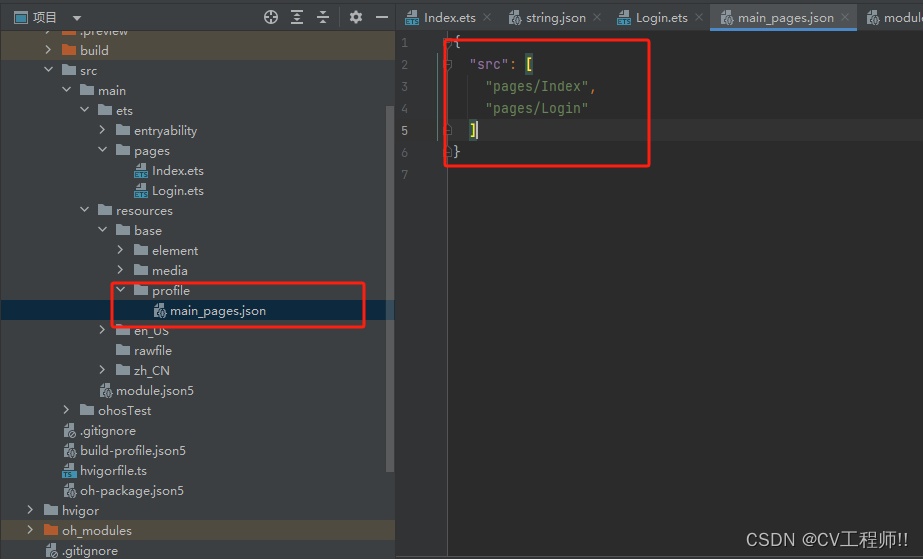Switch to the string.json tab
Image resolution: width=923 pixels, height=559 pixels.
556,18
